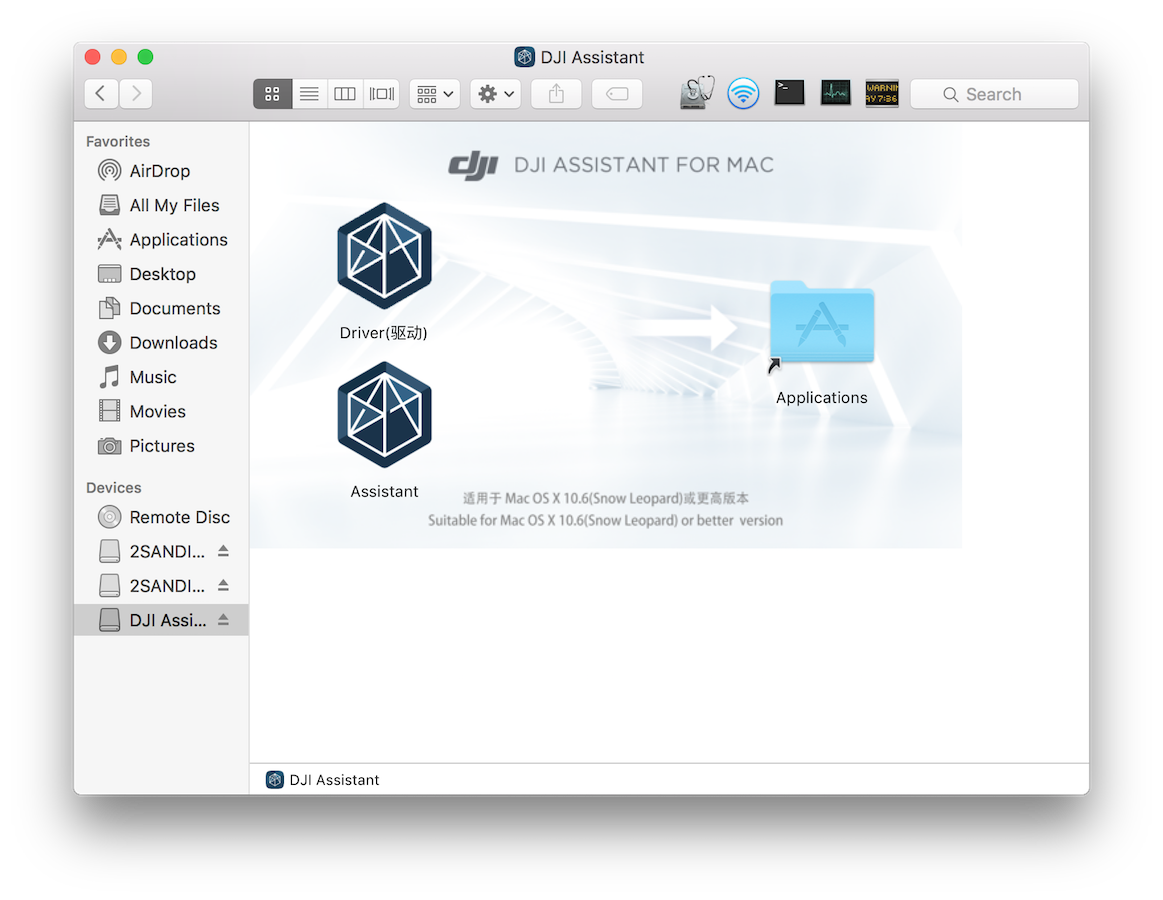Open the item arrangement dropdown
This screenshot has height=900, width=1163.
tap(435, 93)
